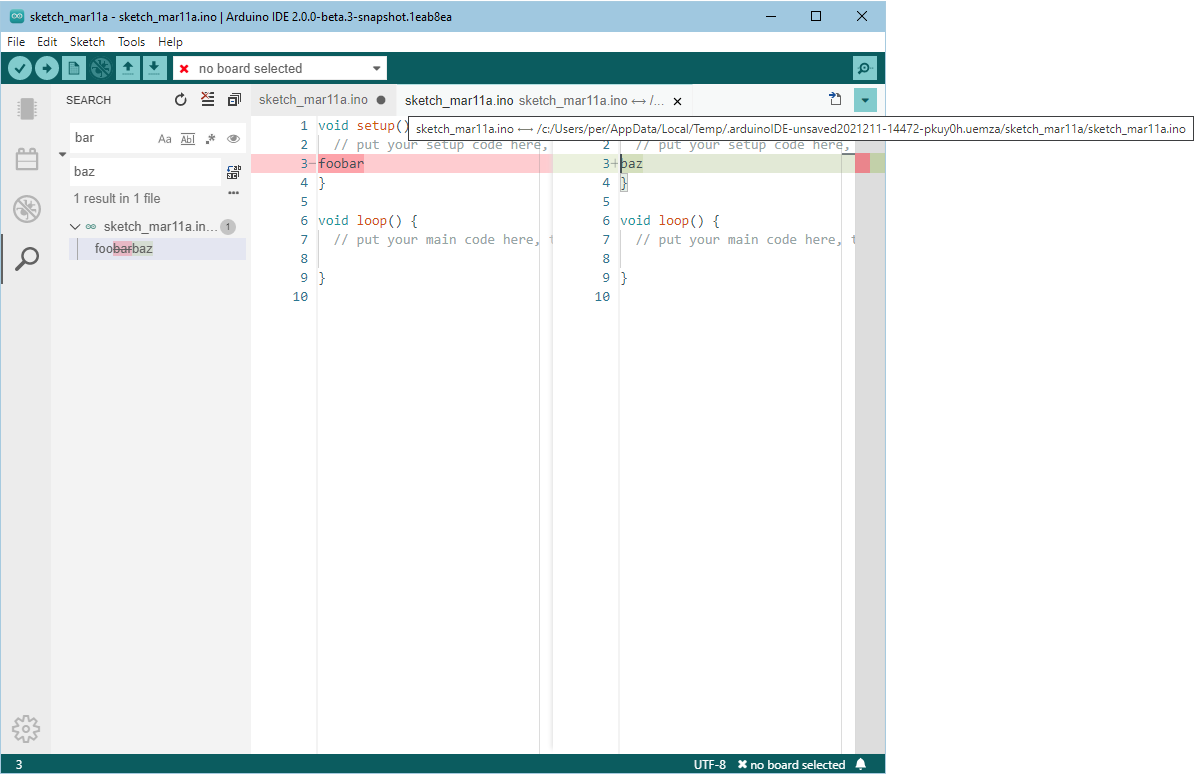Open the Edit menu

coord(47,42)
